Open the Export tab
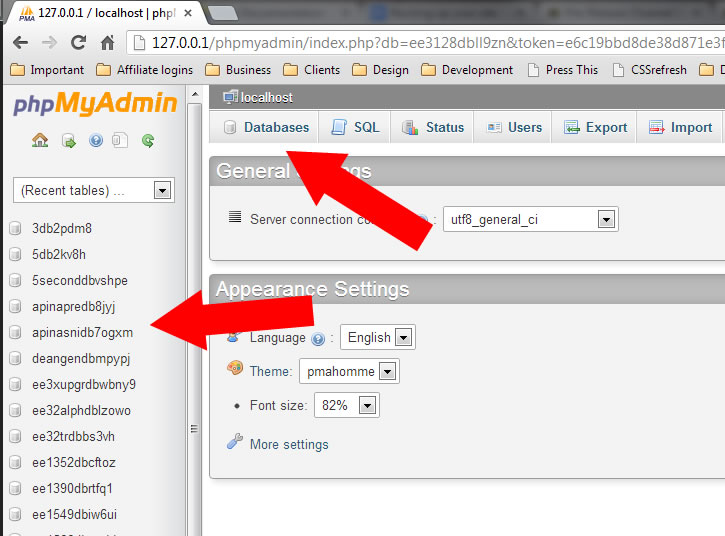The height and width of the screenshot is (536, 725). click(595, 127)
